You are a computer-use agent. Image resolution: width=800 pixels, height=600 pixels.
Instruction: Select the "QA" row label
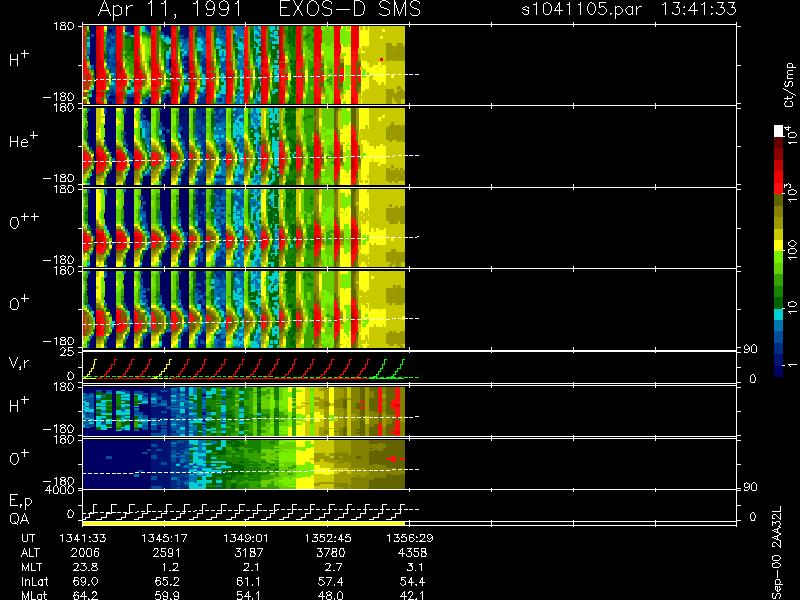coord(19,519)
